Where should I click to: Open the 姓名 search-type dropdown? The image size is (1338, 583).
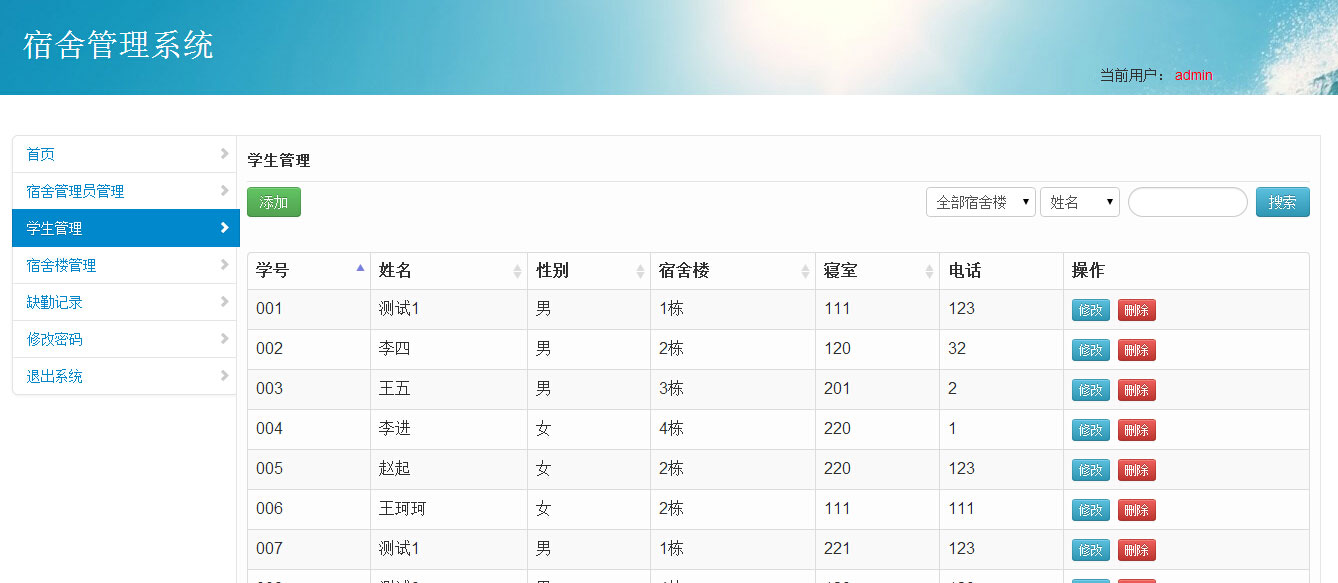click(1080, 201)
